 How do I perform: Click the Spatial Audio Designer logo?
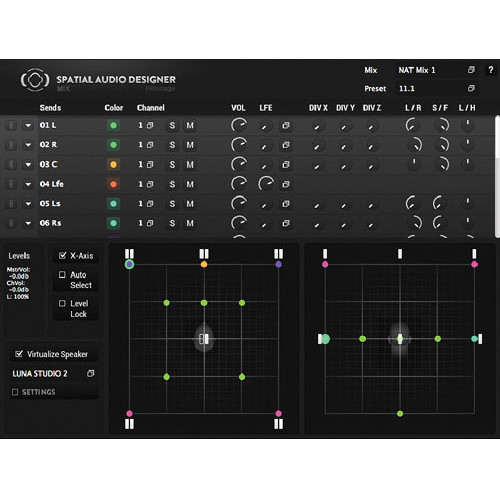click(x=35, y=80)
